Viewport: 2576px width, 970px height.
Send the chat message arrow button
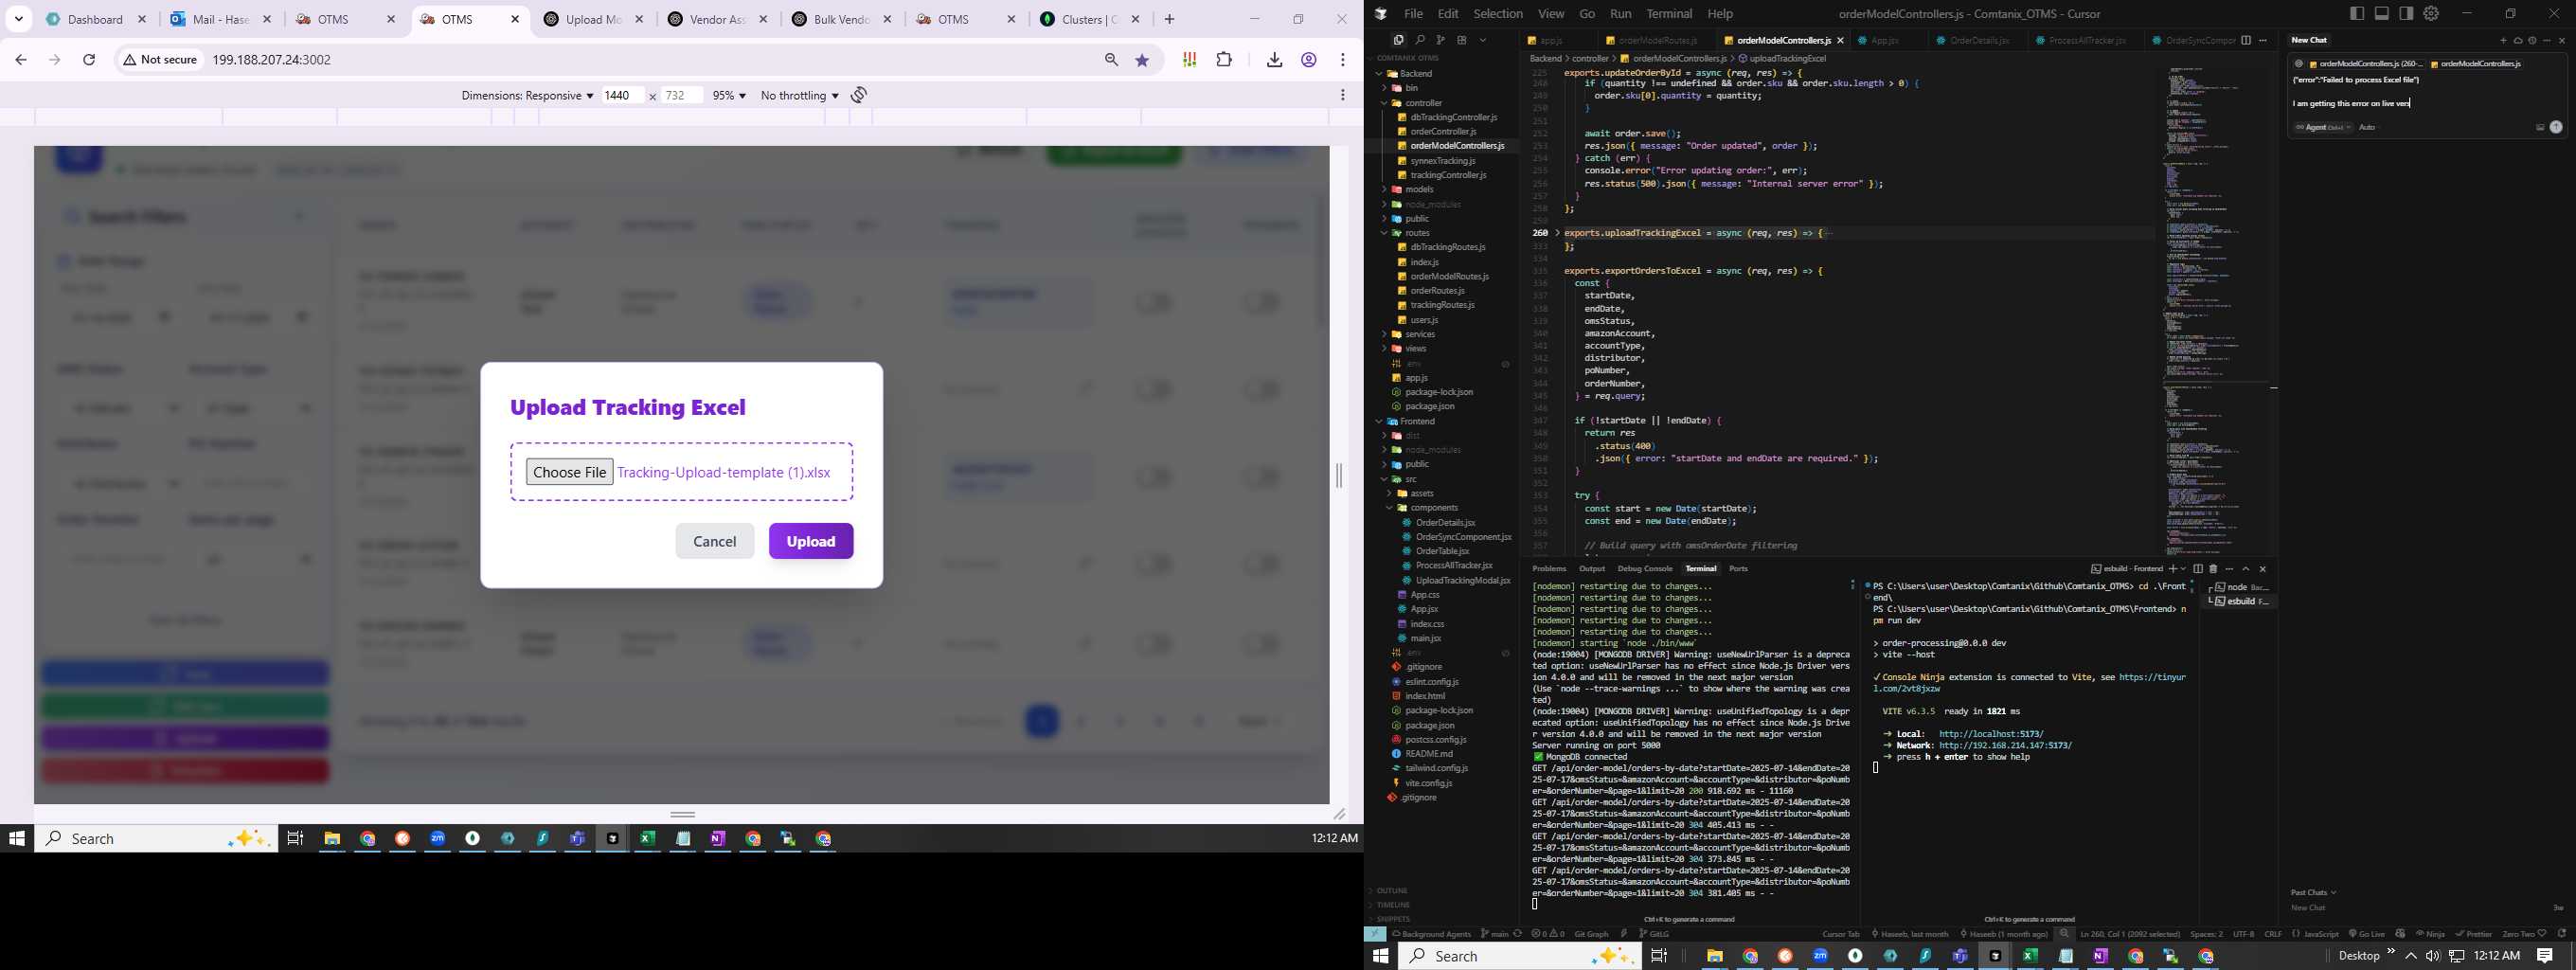[x=2556, y=127]
